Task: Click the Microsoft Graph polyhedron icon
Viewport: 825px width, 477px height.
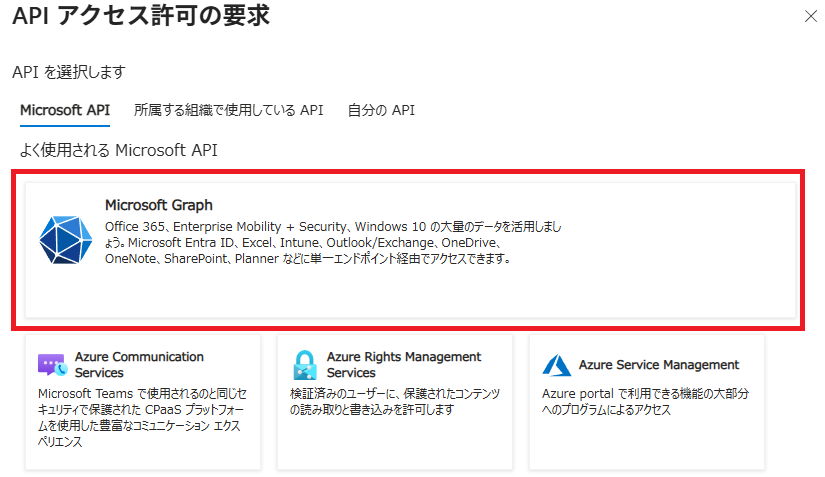Action: pos(65,238)
